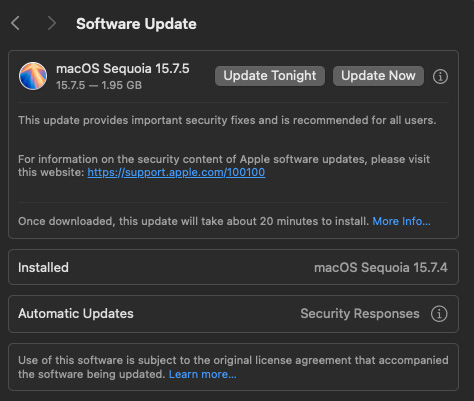Click the Software Update page title
Screen dimensions: 474x401
click(136, 24)
